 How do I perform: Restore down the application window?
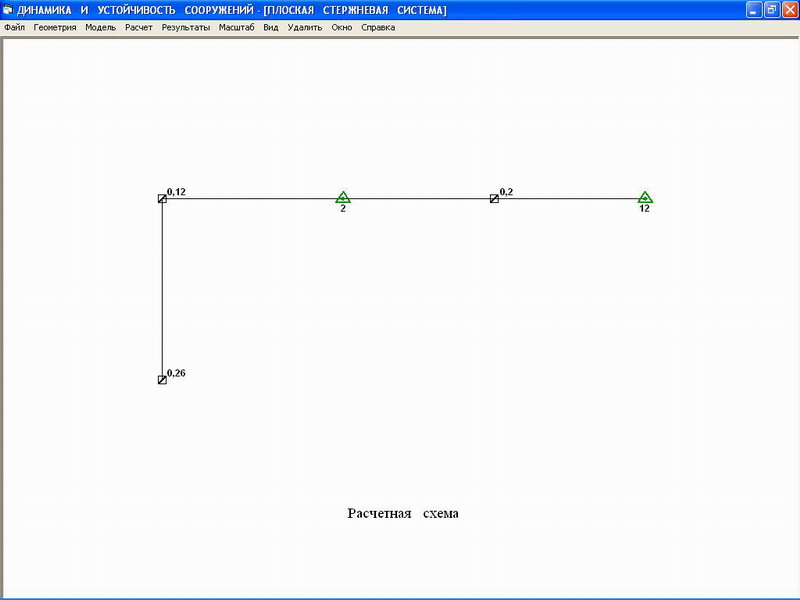(x=772, y=10)
